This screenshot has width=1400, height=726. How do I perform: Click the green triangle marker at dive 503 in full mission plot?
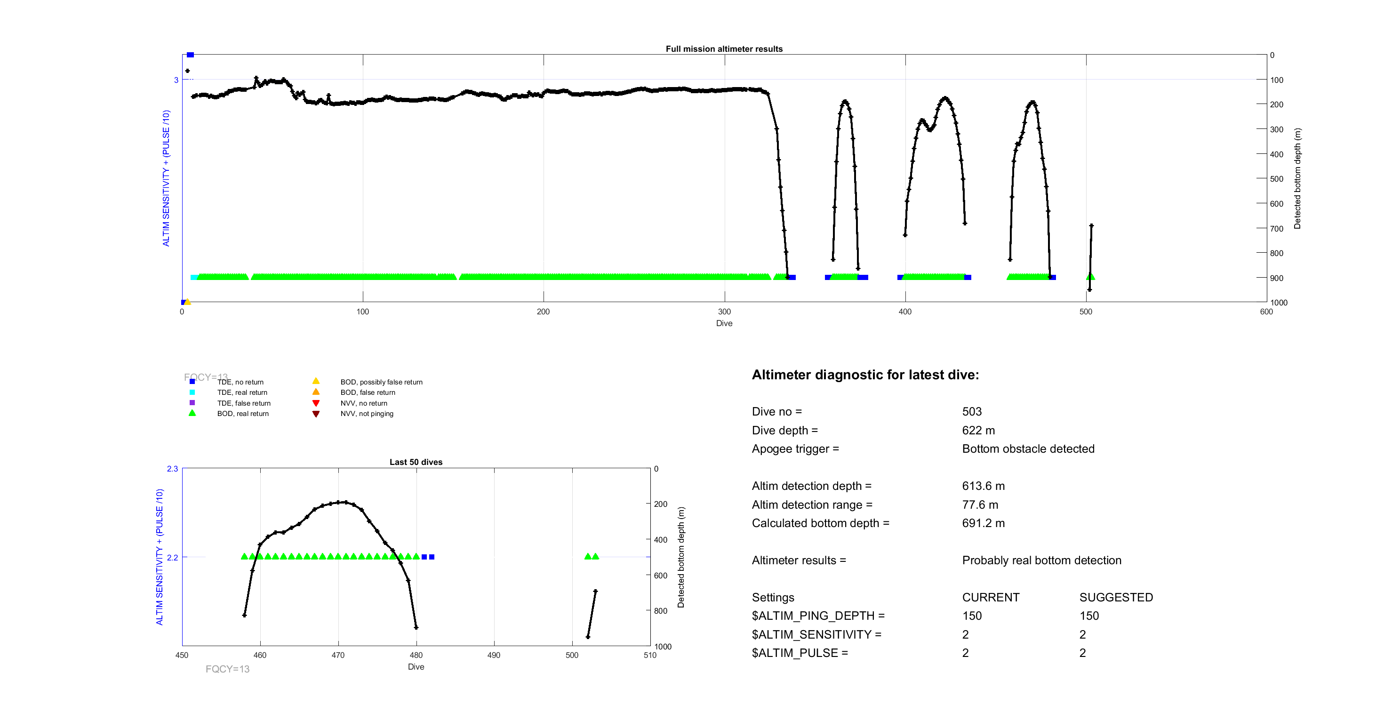(1090, 277)
